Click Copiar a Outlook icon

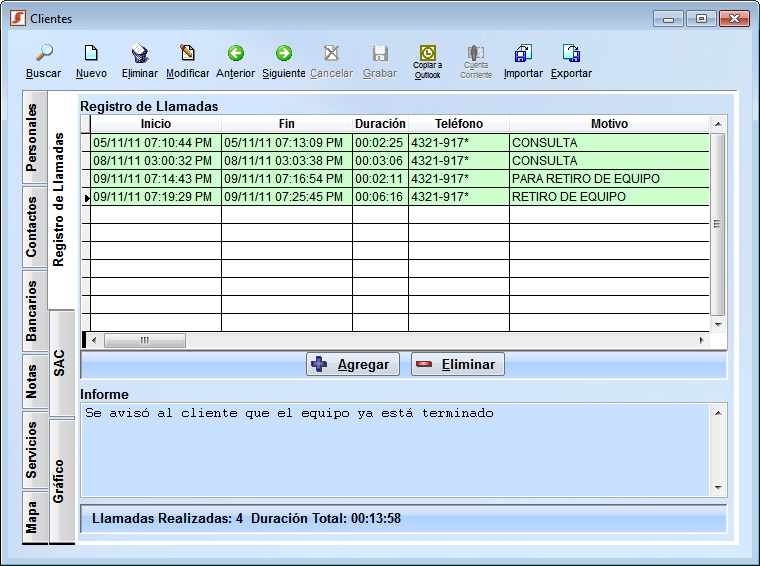[427, 54]
